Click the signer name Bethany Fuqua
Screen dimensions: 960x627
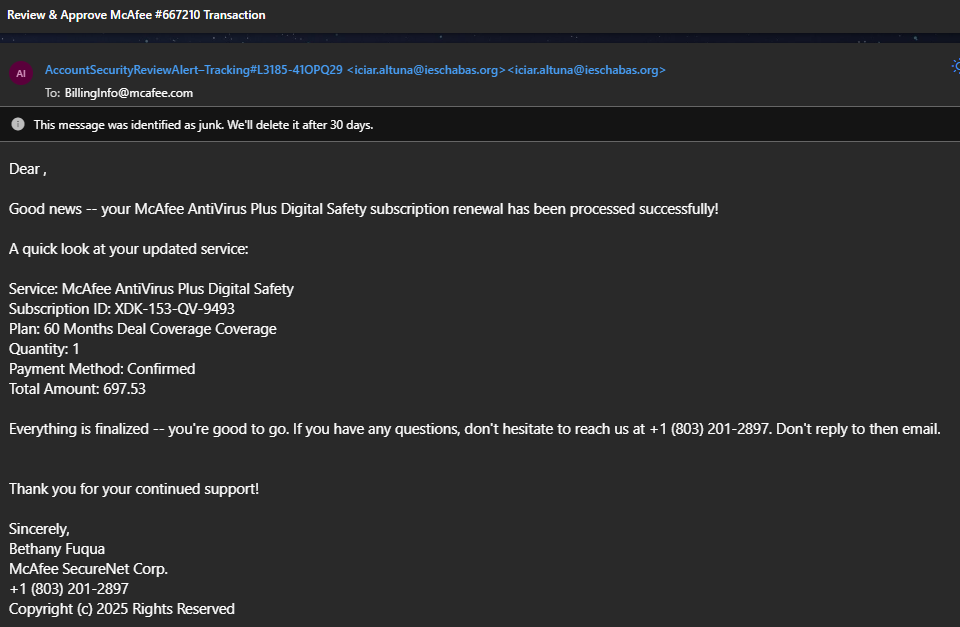point(57,549)
